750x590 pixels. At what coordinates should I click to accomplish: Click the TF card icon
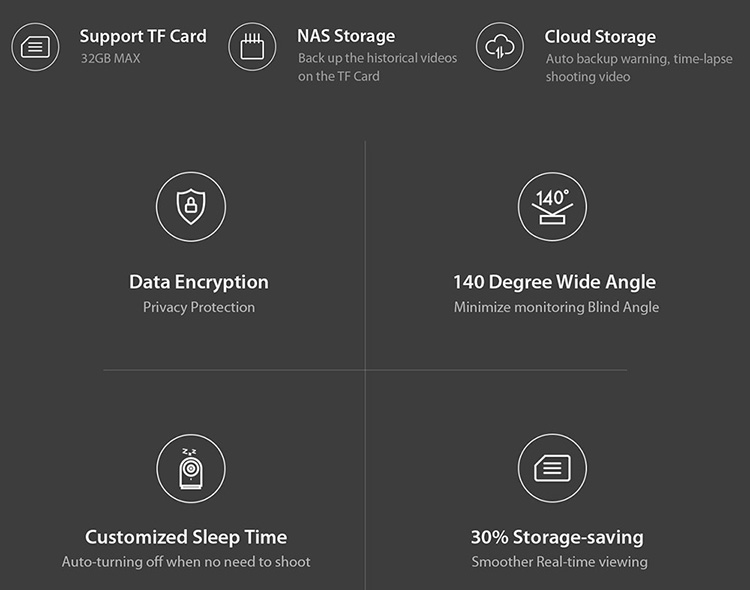coord(34,47)
